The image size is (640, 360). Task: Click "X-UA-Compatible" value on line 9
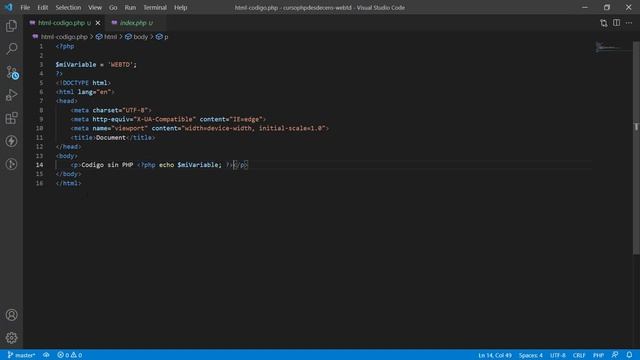165,119
